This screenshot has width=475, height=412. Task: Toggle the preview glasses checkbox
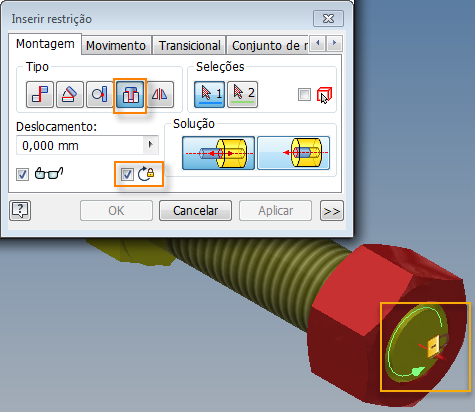(22, 174)
